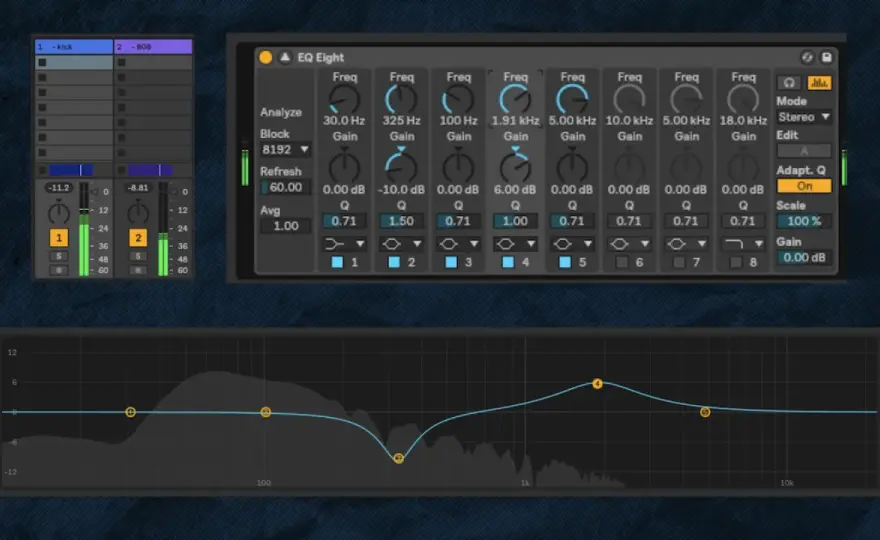Select EQ node 2 at the dip
This screenshot has height=540, width=880.
click(398, 459)
